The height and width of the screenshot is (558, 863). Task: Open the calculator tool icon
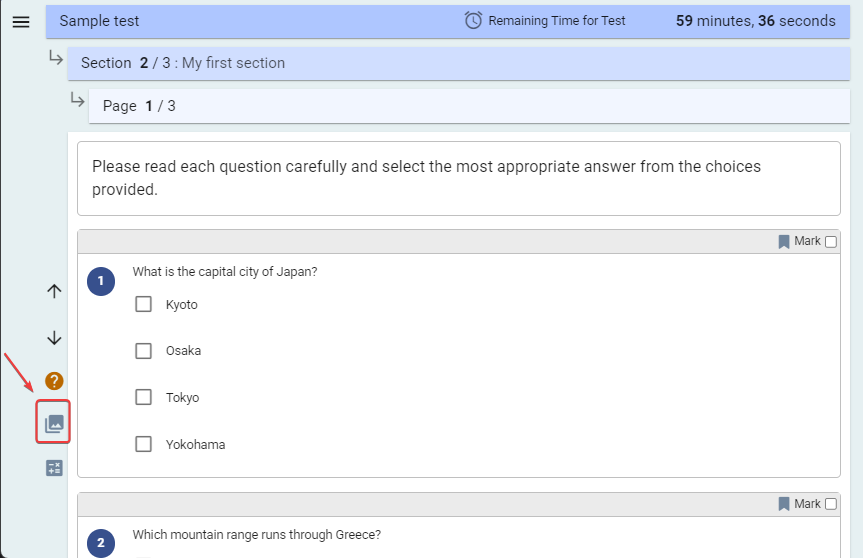coord(54,468)
